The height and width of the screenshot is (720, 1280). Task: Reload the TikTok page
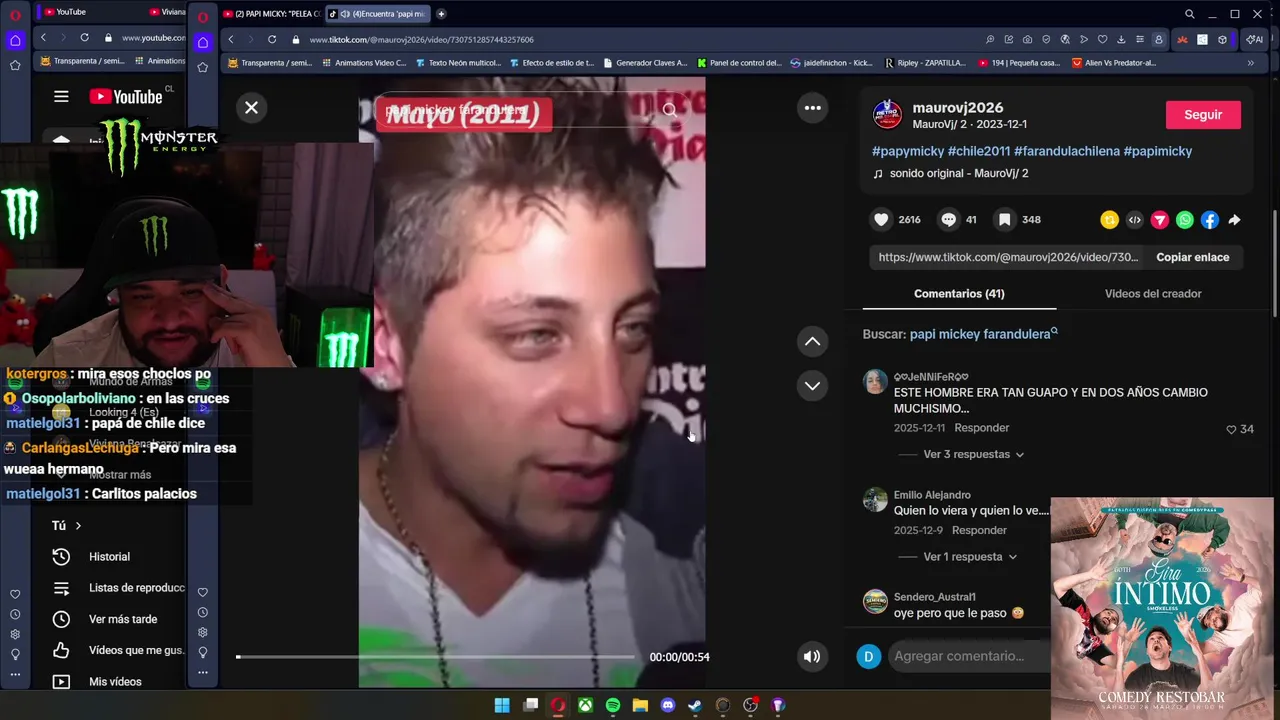pos(272,39)
